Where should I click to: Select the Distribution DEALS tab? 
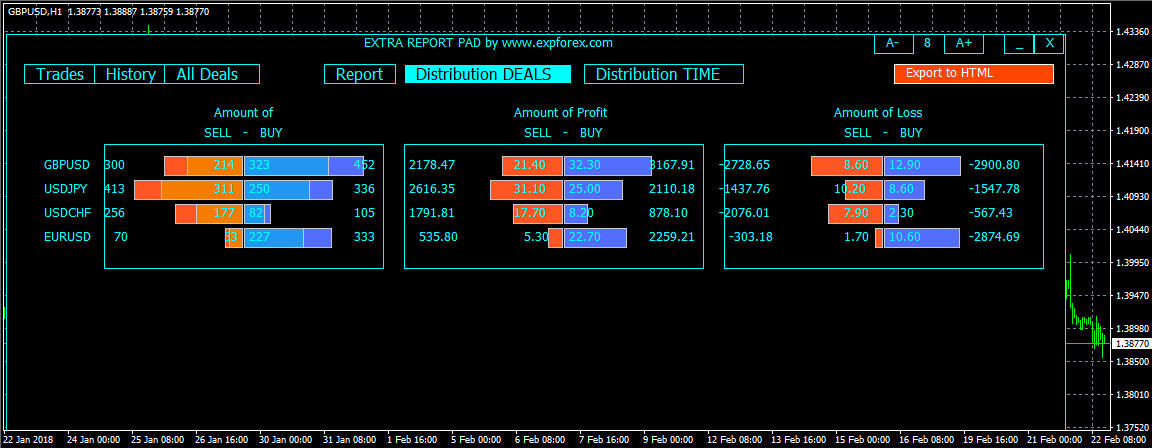(488, 74)
